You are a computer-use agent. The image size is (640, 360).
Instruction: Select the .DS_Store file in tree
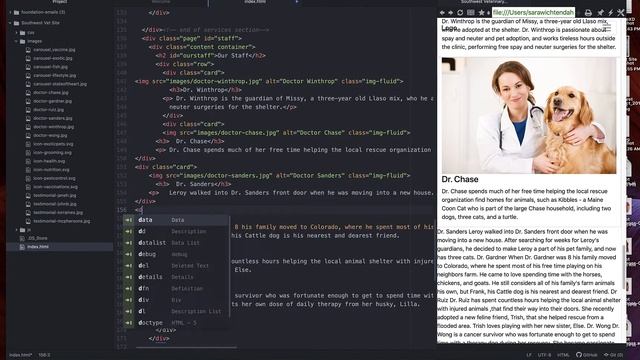click(38, 238)
